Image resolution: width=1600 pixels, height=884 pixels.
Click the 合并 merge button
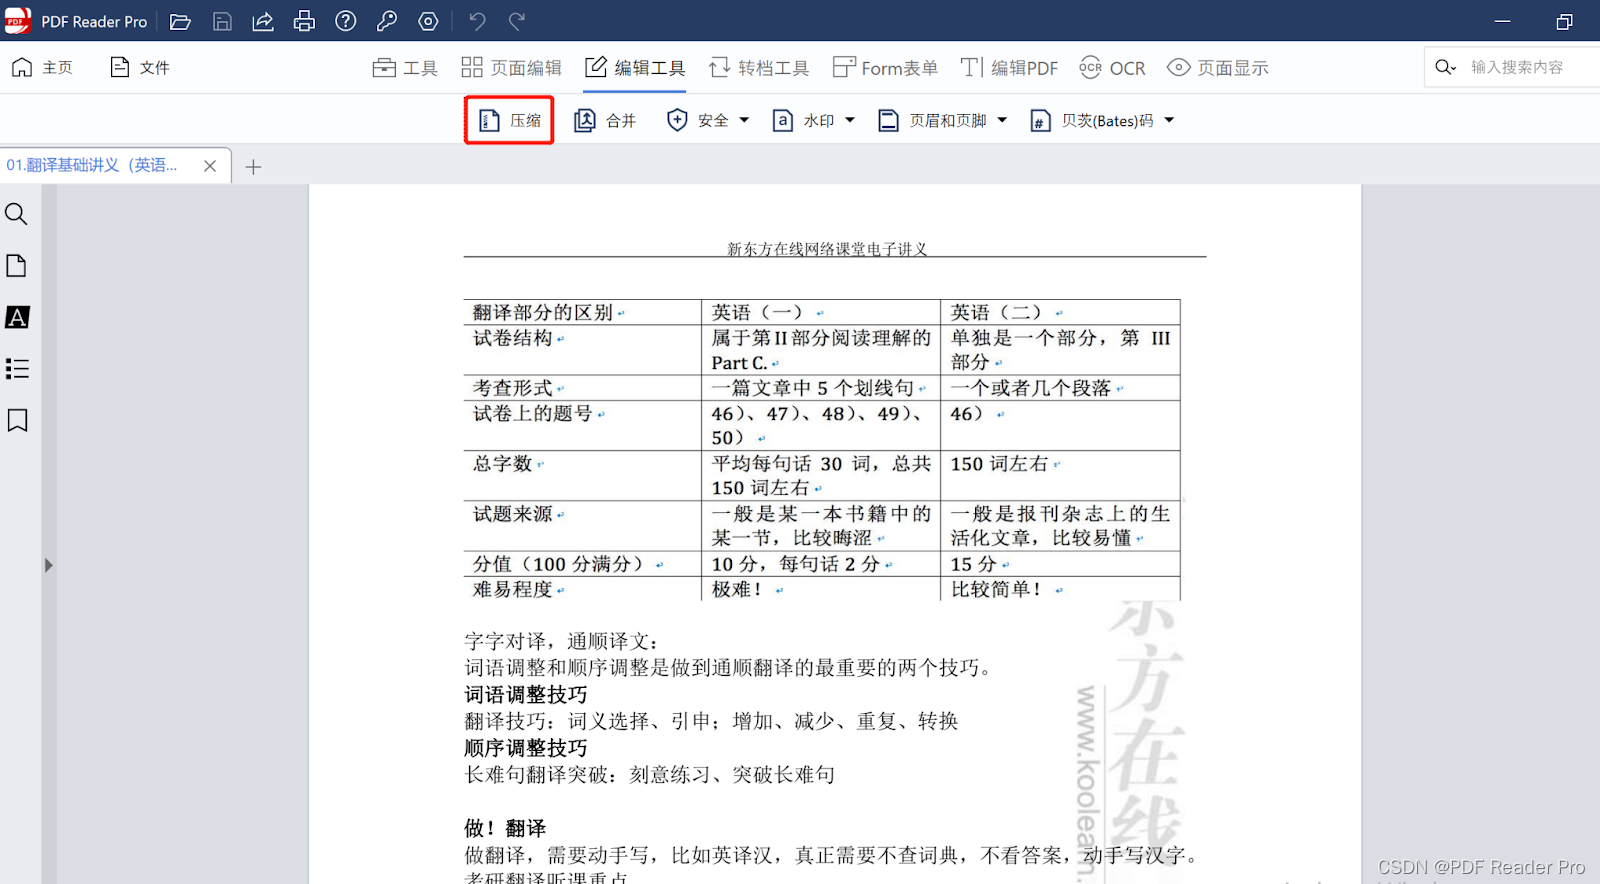[605, 121]
